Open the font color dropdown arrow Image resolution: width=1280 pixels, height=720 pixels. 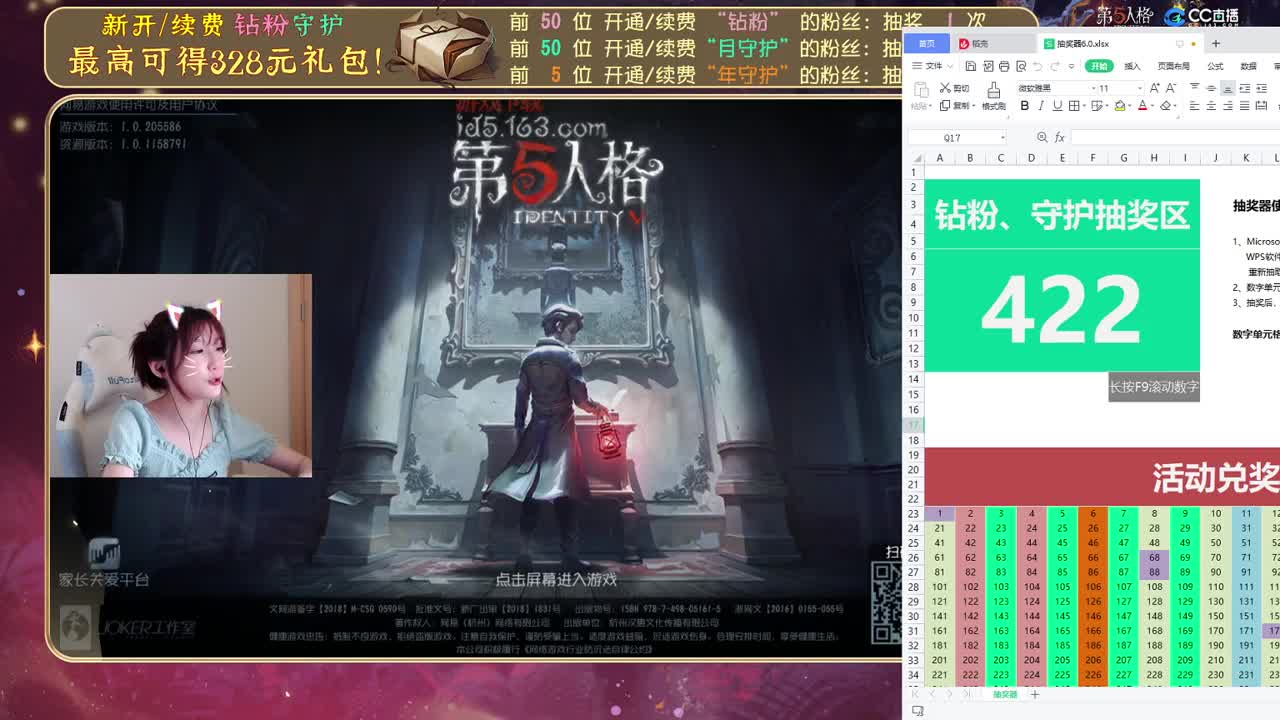[1153, 106]
